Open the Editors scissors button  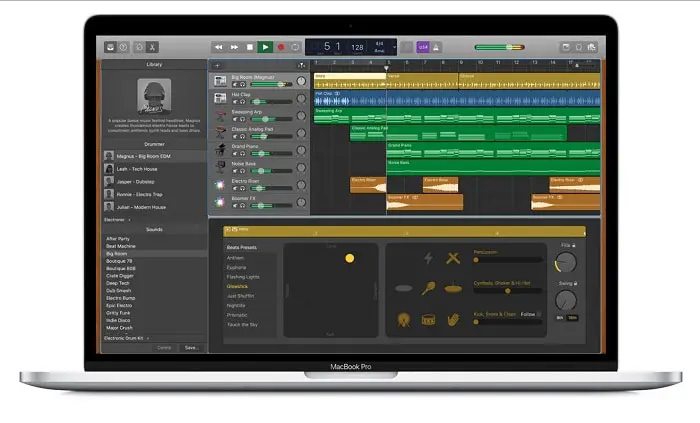(x=152, y=47)
